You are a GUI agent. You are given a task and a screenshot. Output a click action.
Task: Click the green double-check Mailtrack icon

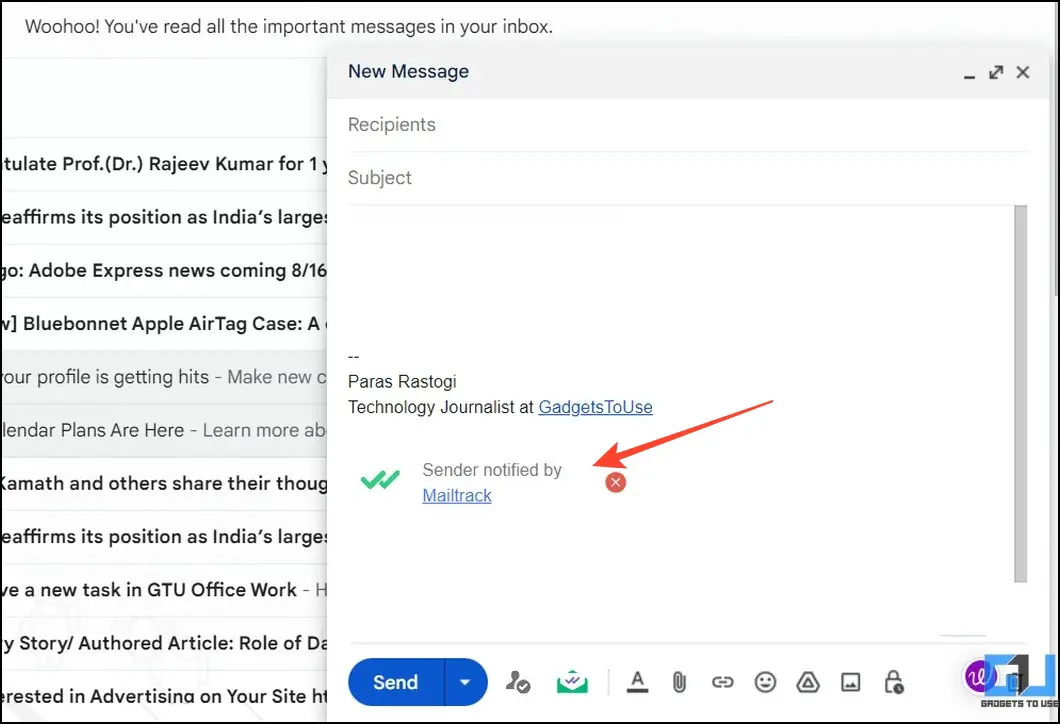point(380,480)
